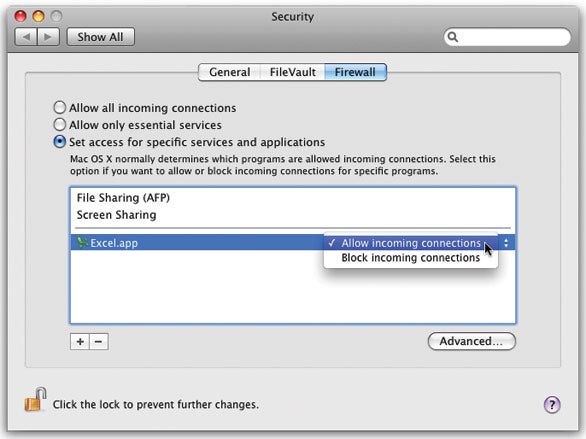Click inside the search field
Viewport: 586px width, 439px height.
coord(512,37)
